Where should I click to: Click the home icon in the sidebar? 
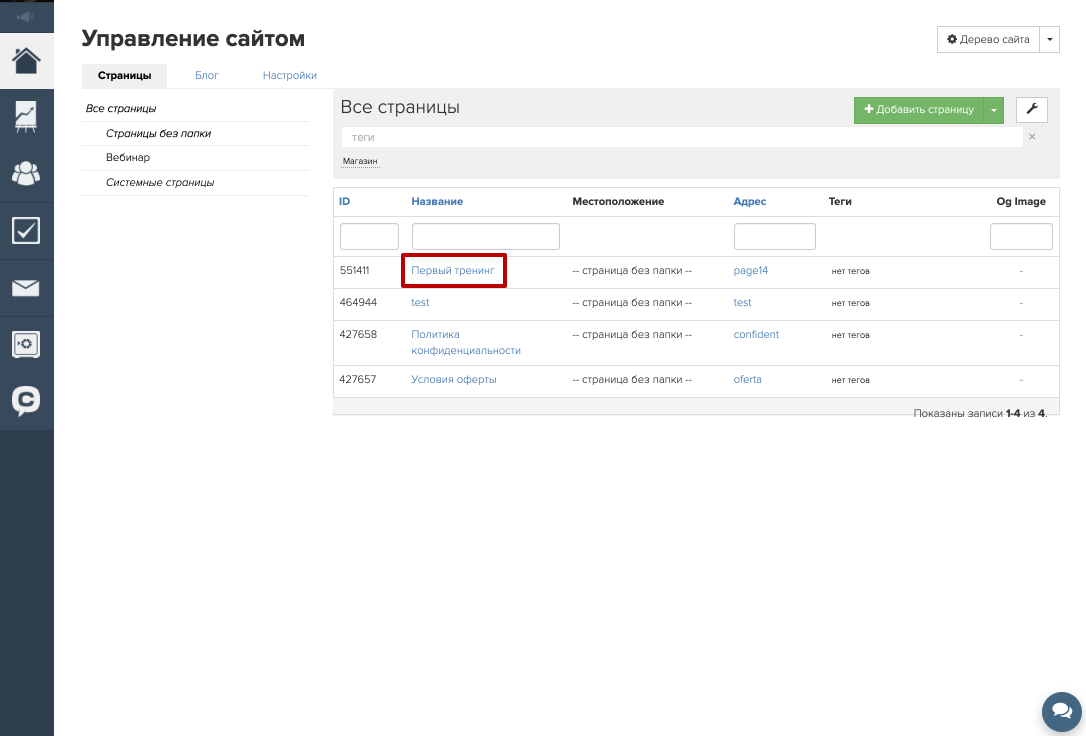[26, 60]
